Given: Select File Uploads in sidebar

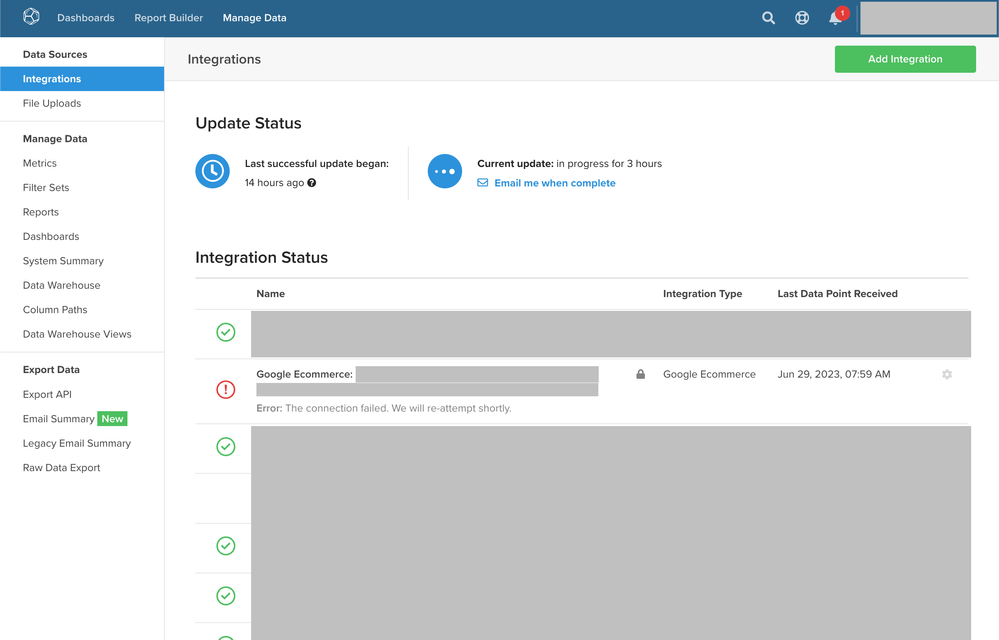Looking at the screenshot, I should point(52,103).
